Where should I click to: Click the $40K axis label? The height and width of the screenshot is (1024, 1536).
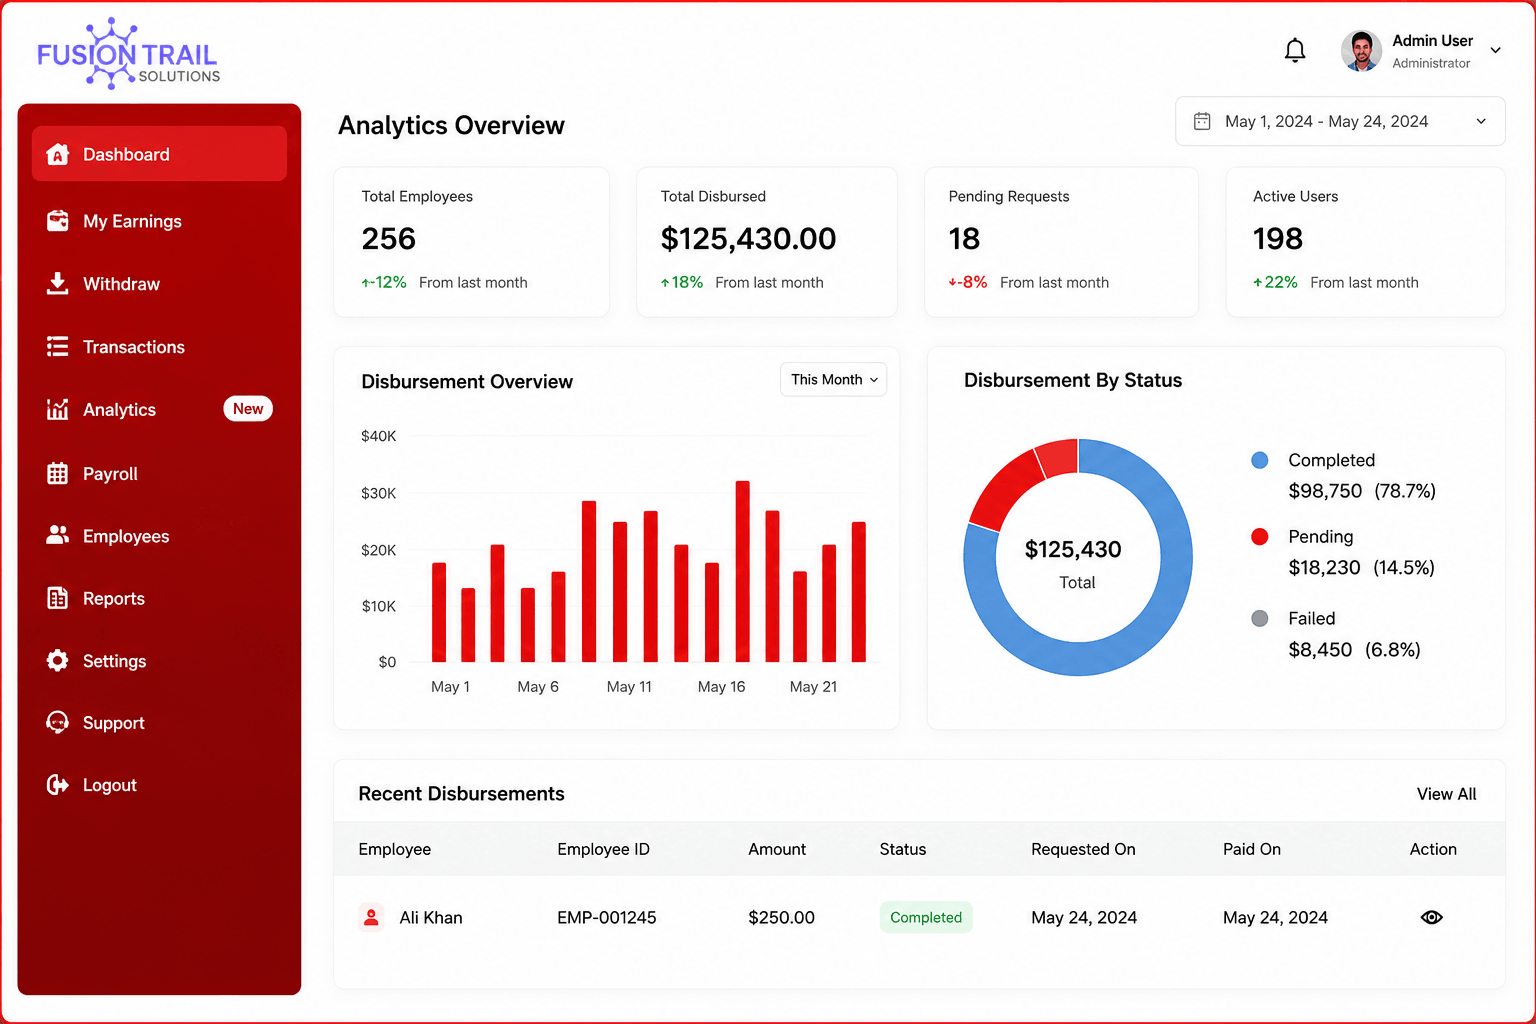(x=379, y=436)
